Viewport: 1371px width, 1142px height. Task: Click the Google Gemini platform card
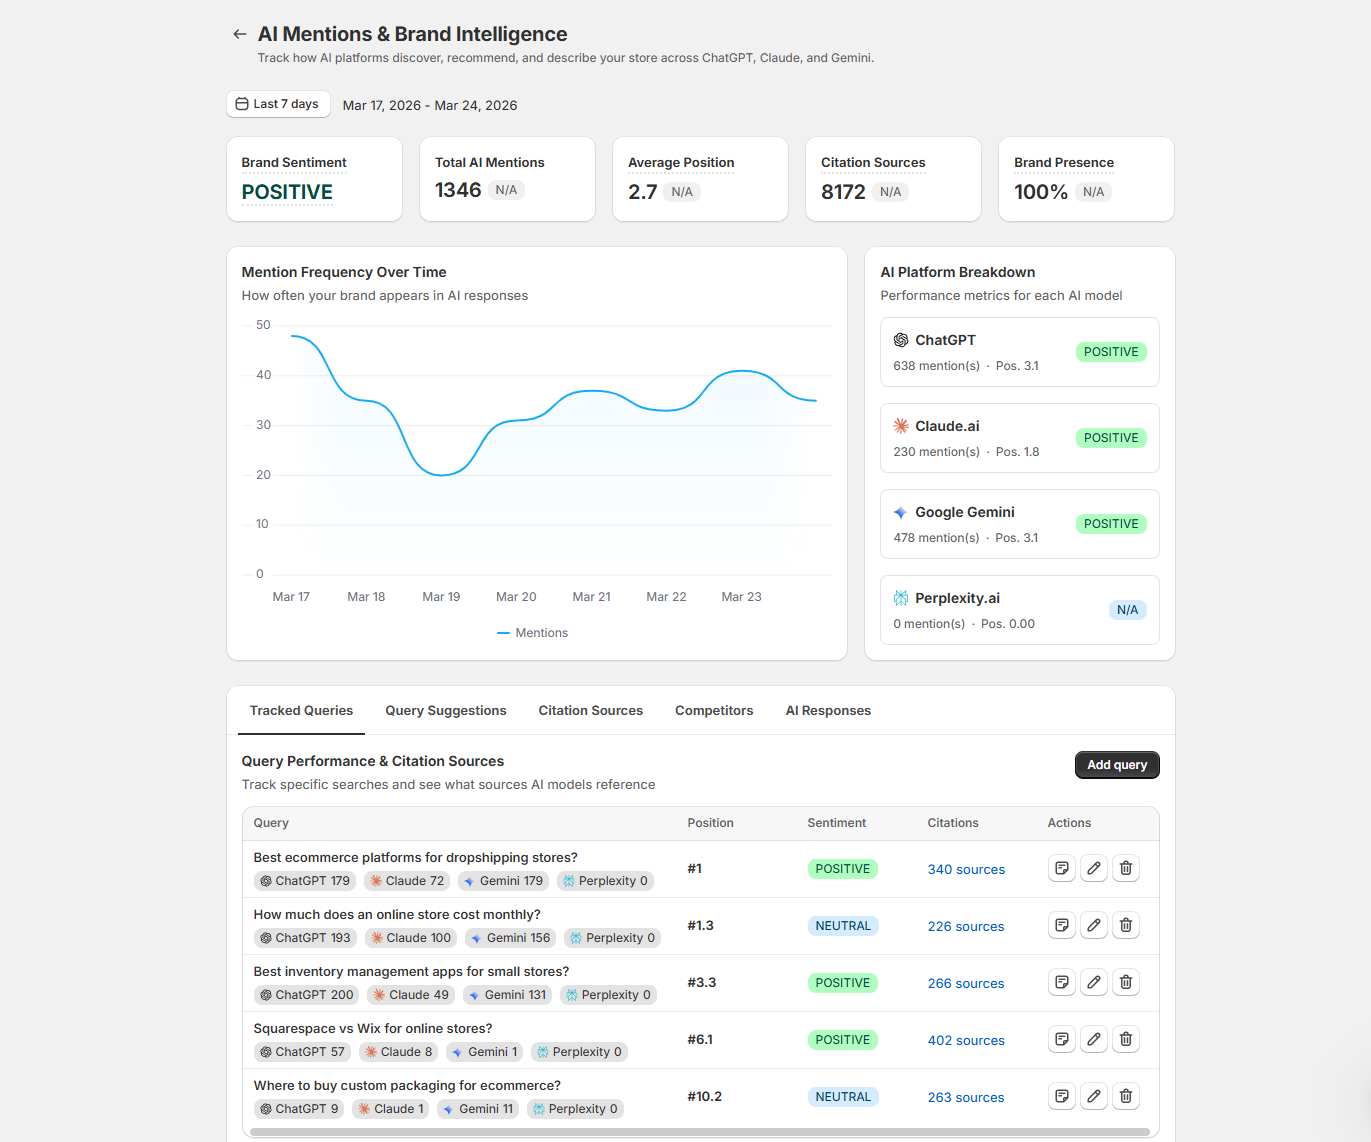[1019, 524]
